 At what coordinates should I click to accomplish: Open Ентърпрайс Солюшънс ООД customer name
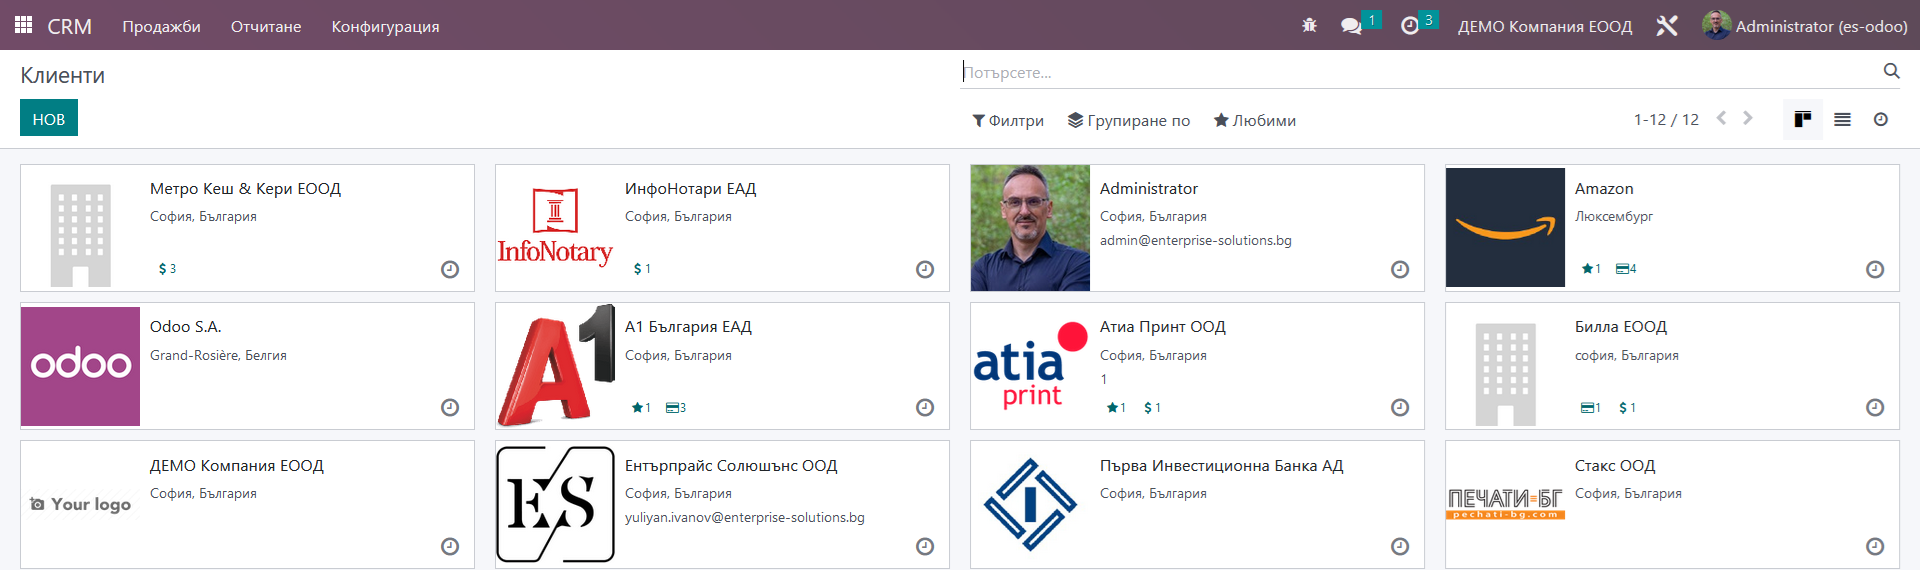731,466
